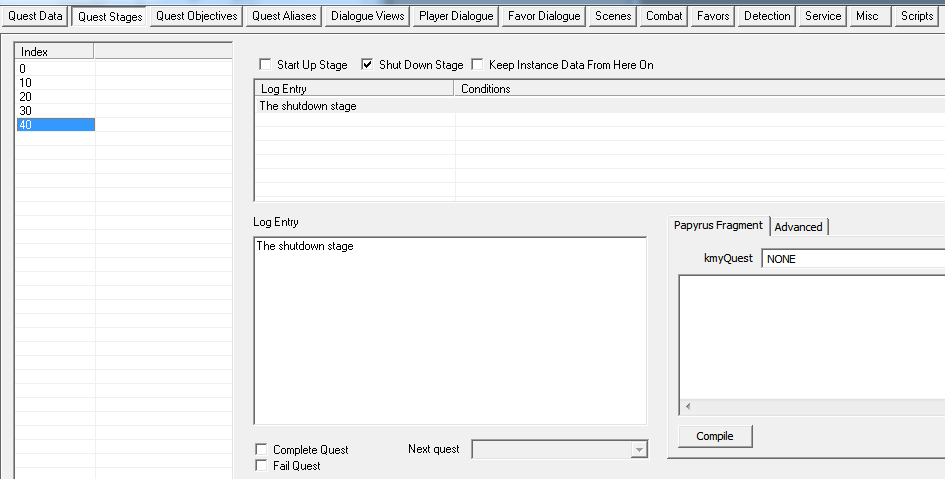The width and height of the screenshot is (945, 479).
Task: Expand the Next quest dropdown
Action: pos(639,451)
